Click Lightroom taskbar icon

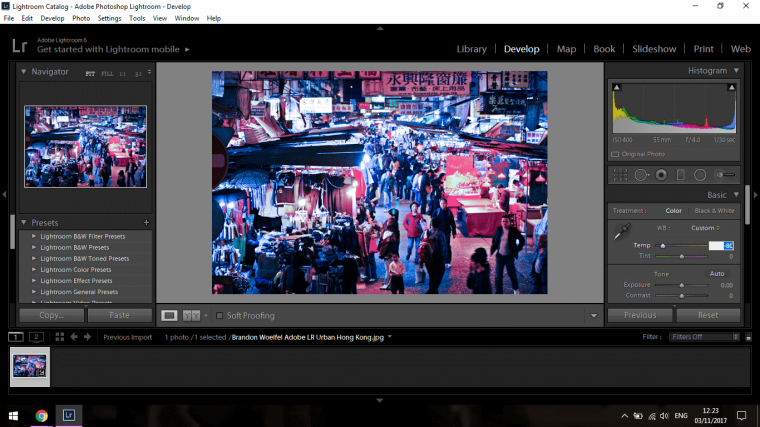pyautogui.click(x=69, y=415)
